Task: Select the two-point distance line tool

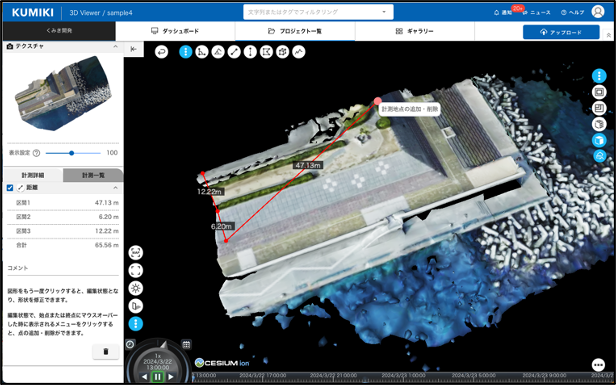Action: (234, 52)
